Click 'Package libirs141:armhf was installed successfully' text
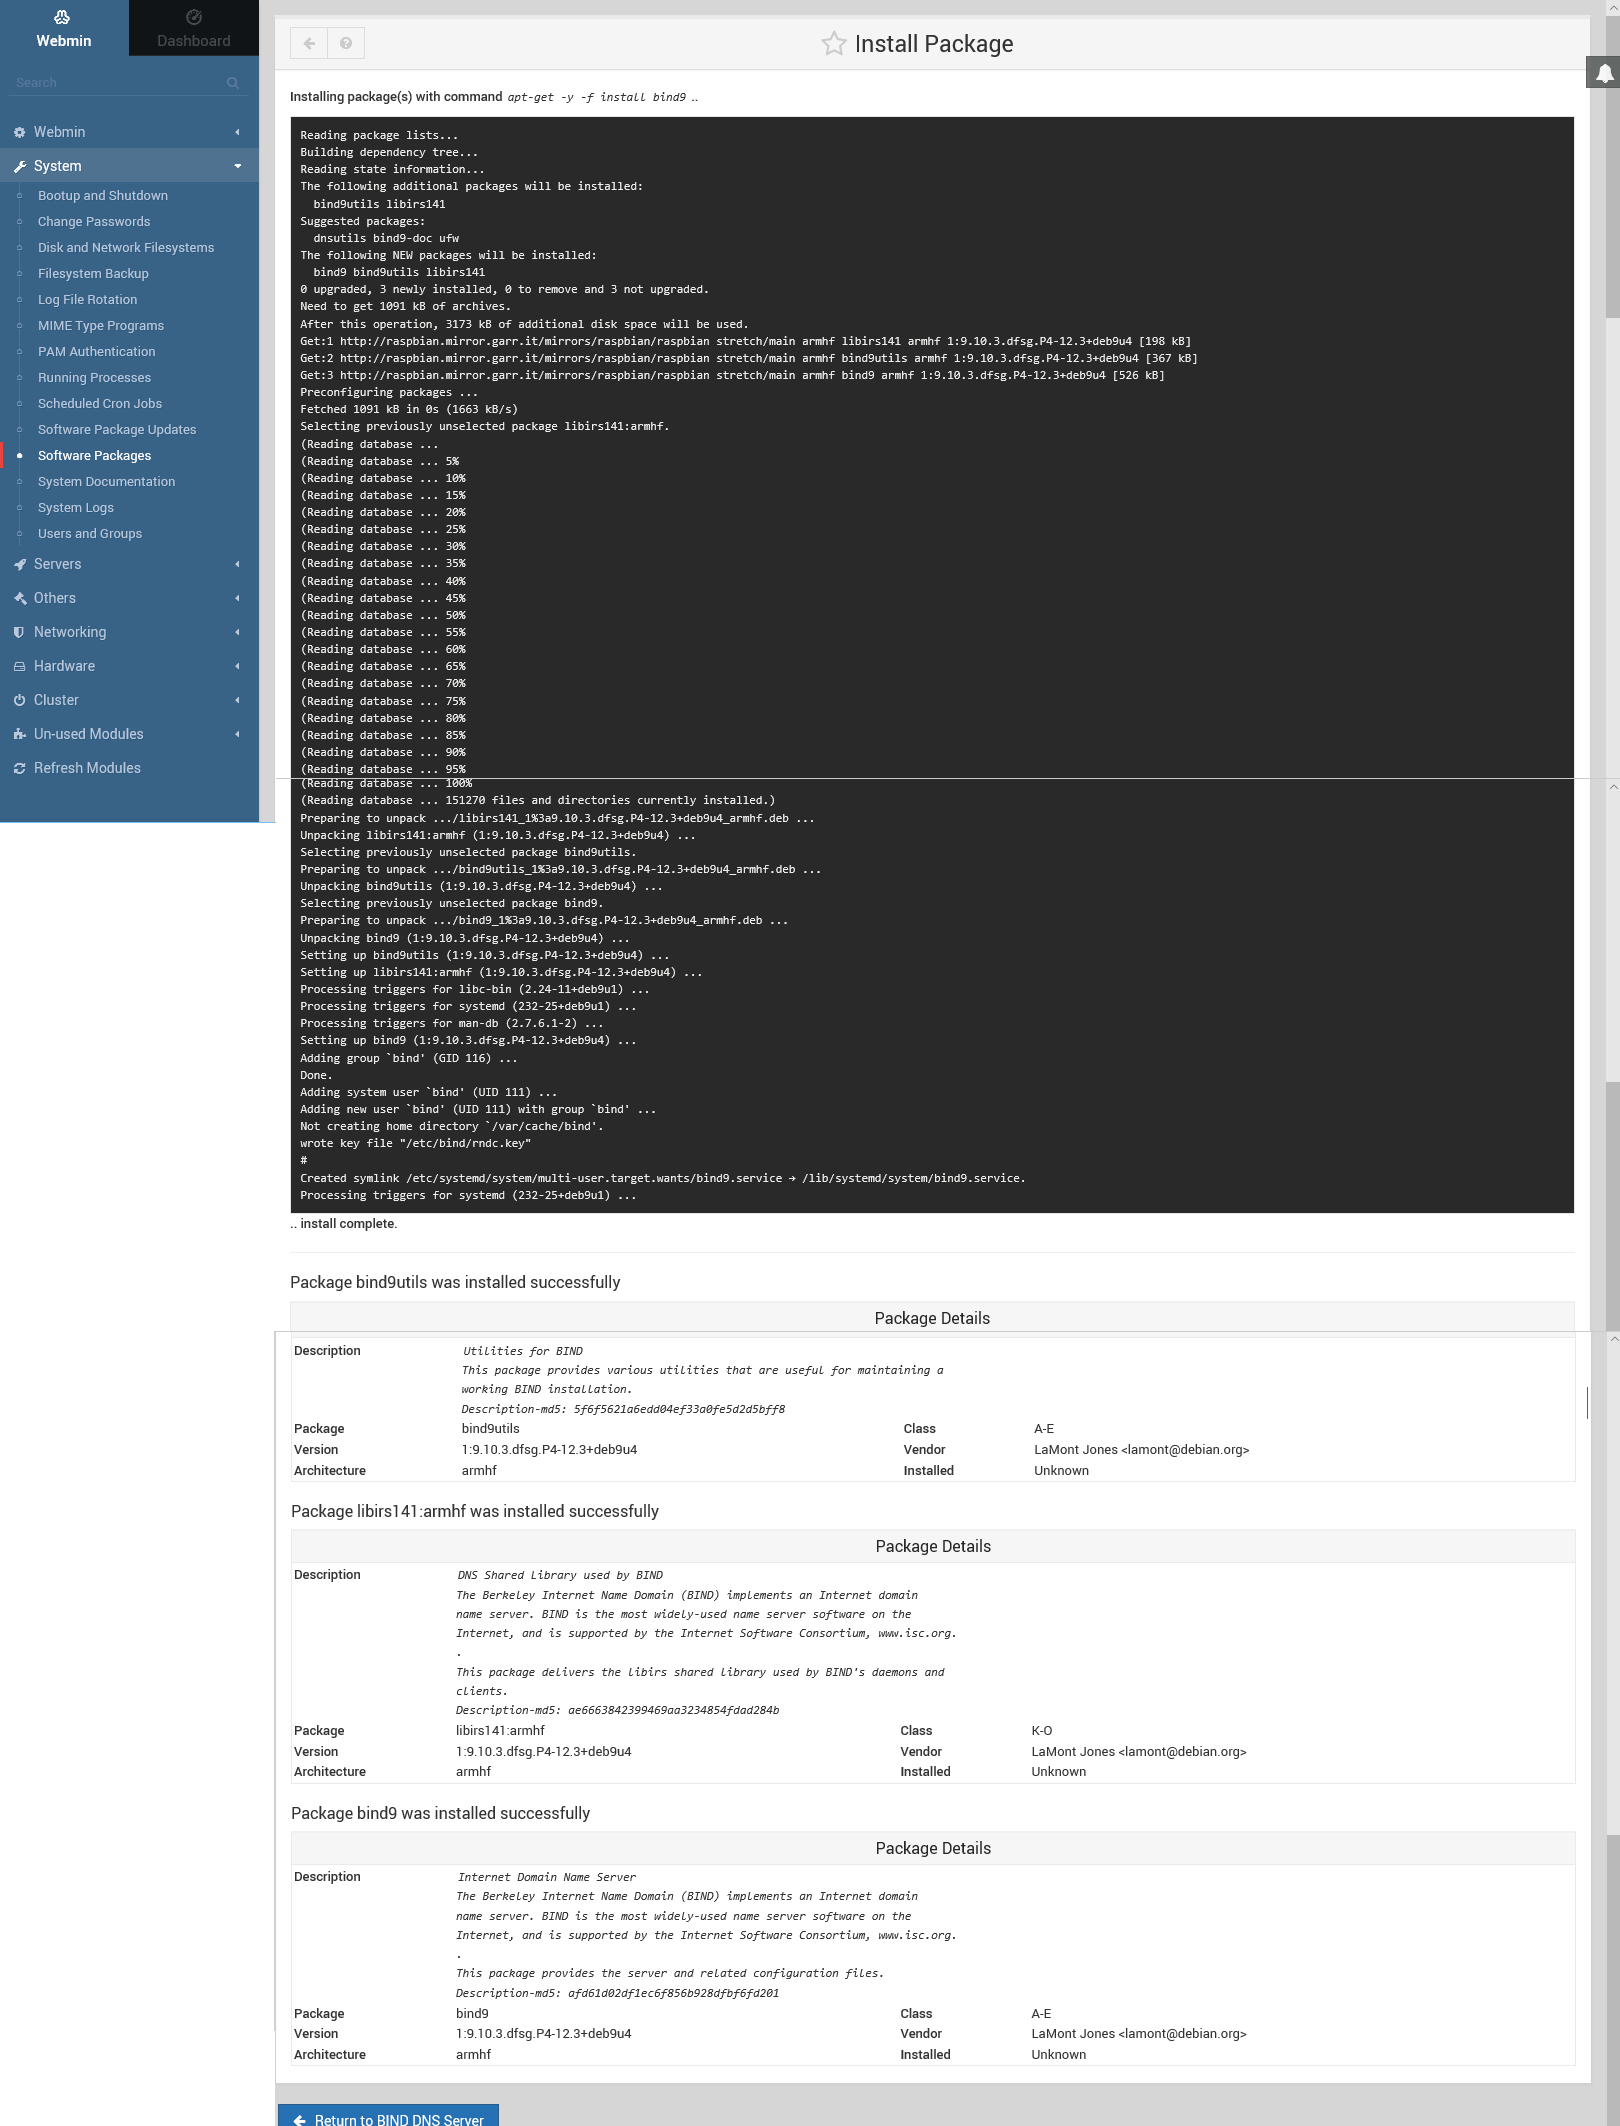The image size is (1620, 2126). tap(475, 1511)
